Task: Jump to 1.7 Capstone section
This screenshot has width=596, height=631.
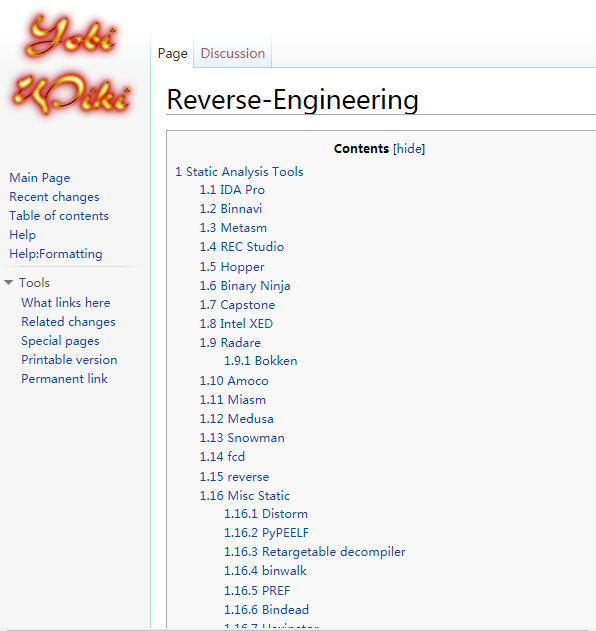Action: (x=237, y=305)
